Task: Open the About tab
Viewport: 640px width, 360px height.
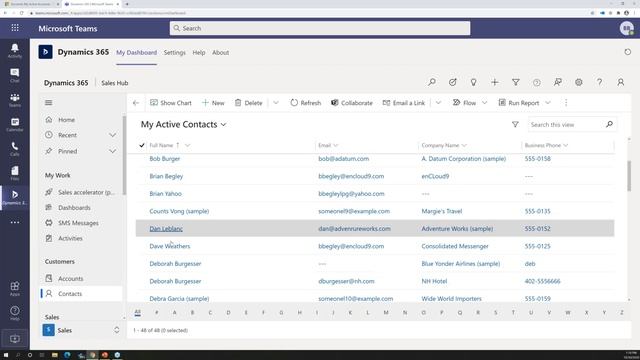Action: point(220,53)
